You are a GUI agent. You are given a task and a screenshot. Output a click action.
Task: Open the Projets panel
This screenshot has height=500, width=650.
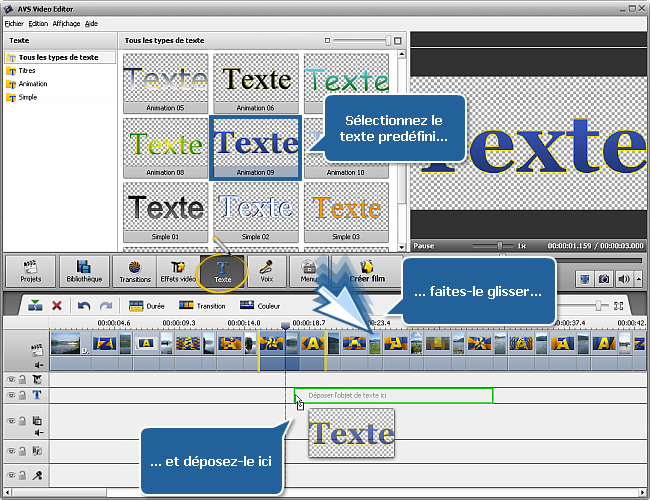pyautogui.click(x=30, y=271)
